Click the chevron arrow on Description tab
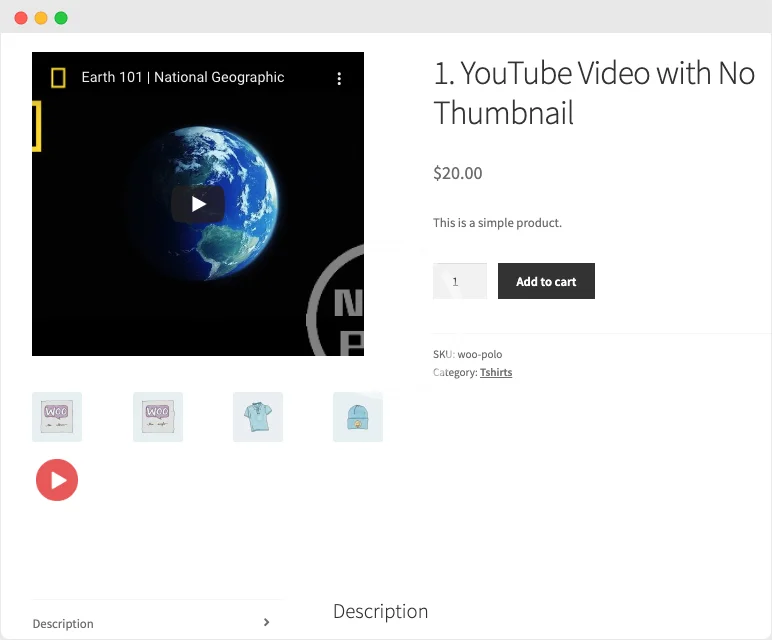The image size is (772, 640). click(266, 622)
